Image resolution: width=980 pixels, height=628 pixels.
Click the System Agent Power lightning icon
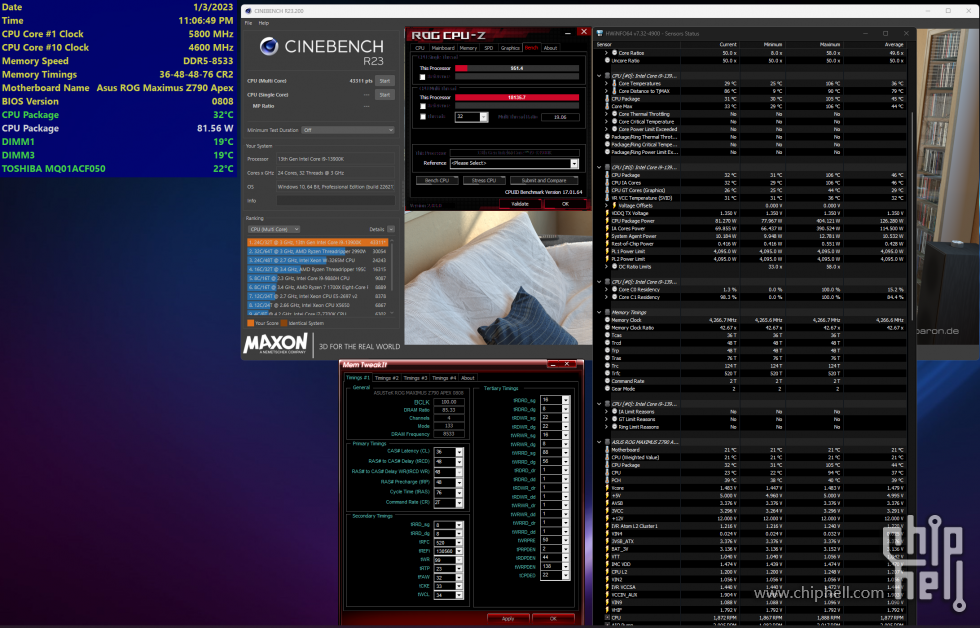pyautogui.click(x=608, y=236)
